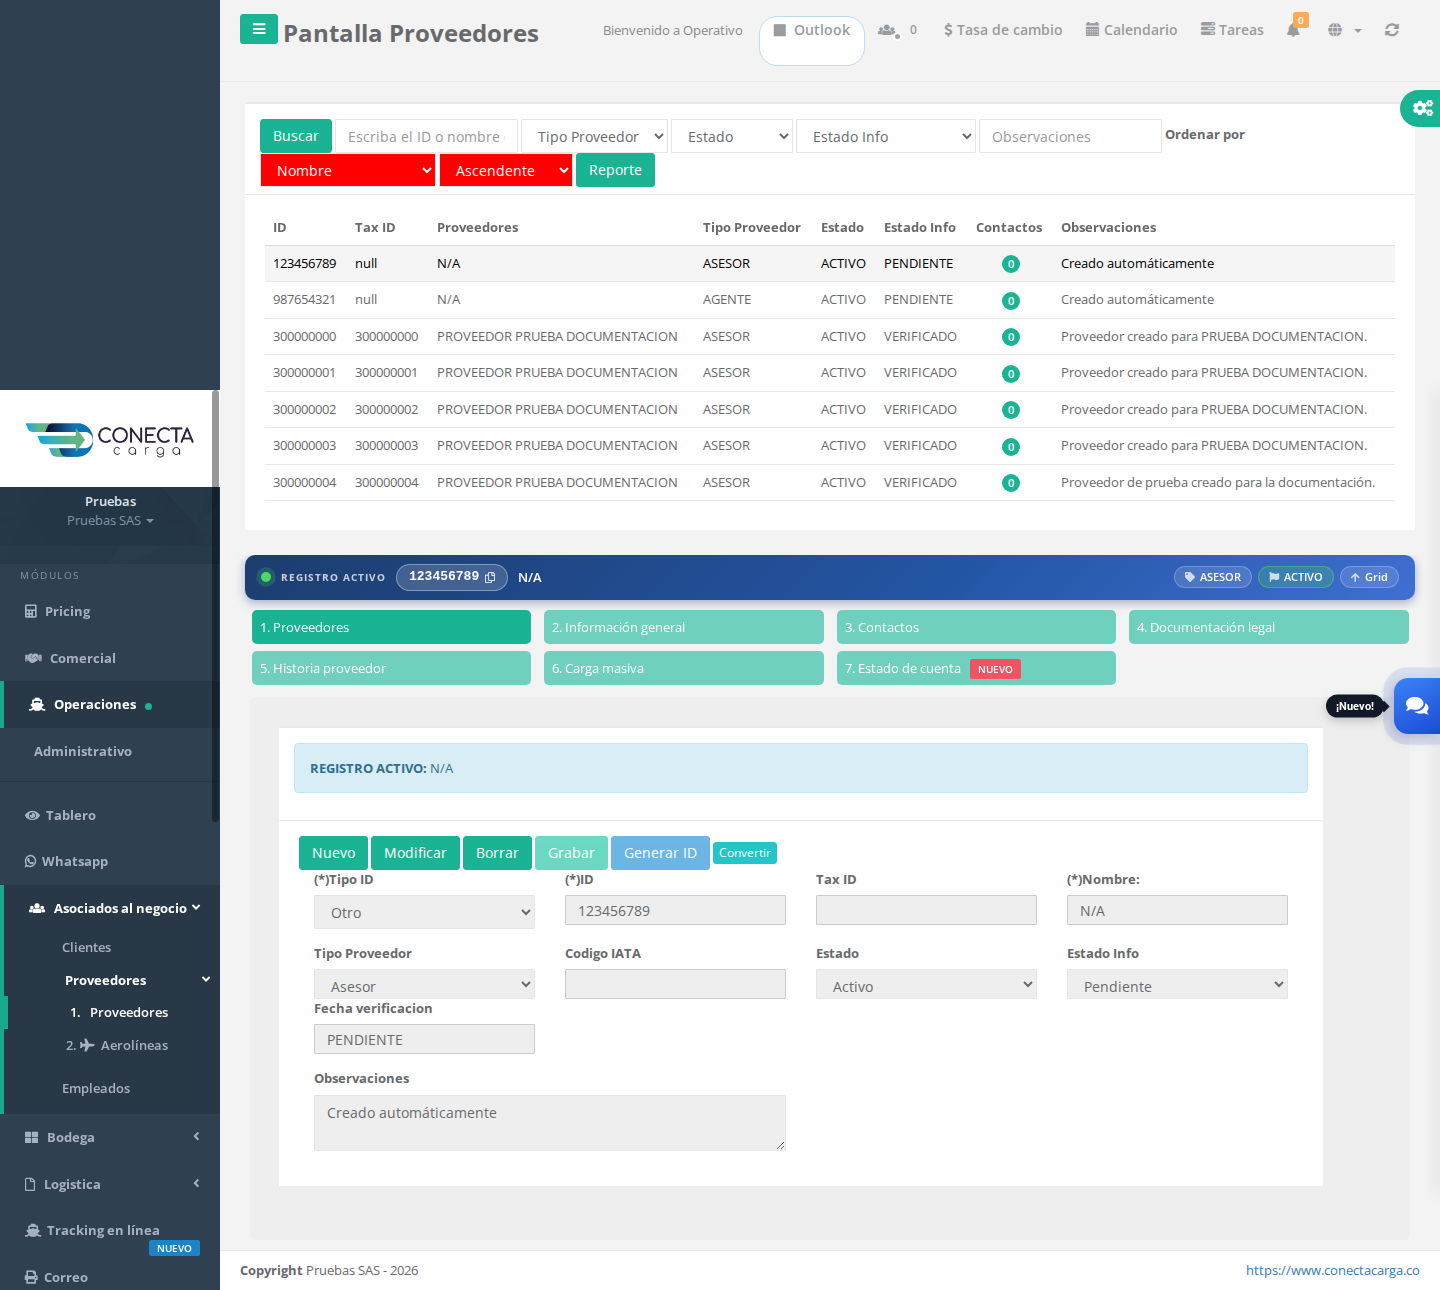This screenshot has width=1440, height=1290.
Task: Click the Nuevo button in the form
Action: coord(333,853)
